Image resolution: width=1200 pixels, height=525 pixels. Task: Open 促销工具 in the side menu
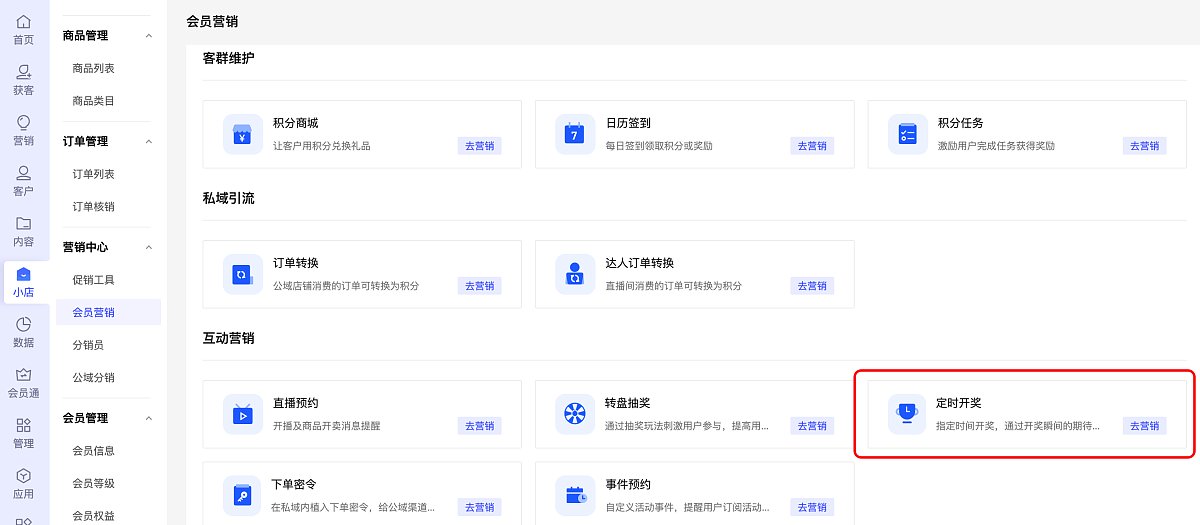[x=94, y=280]
